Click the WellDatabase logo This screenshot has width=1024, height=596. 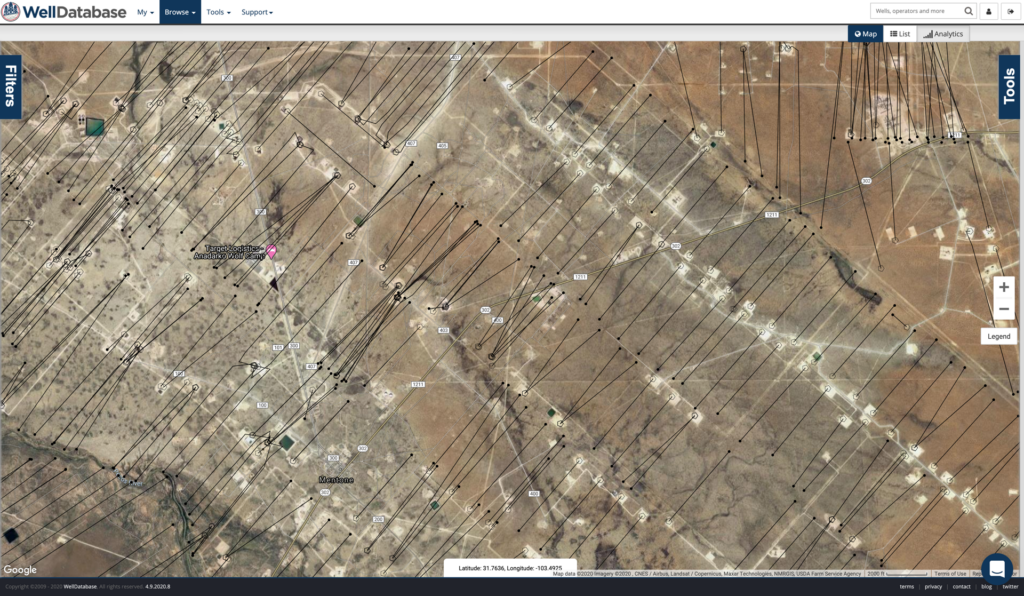(x=64, y=12)
